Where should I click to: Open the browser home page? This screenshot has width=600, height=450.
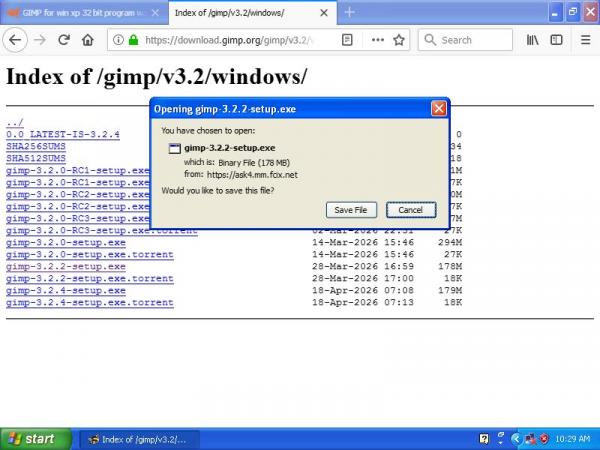[x=88, y=40]
